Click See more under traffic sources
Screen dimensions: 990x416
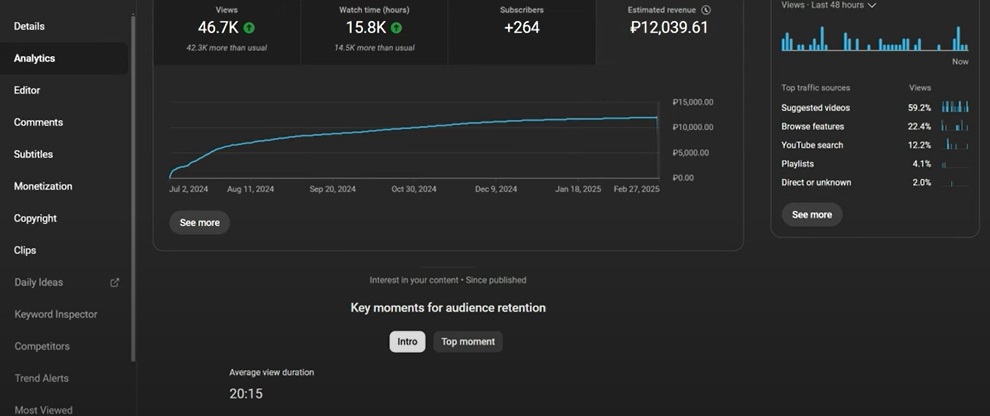(x=812, y=215)
